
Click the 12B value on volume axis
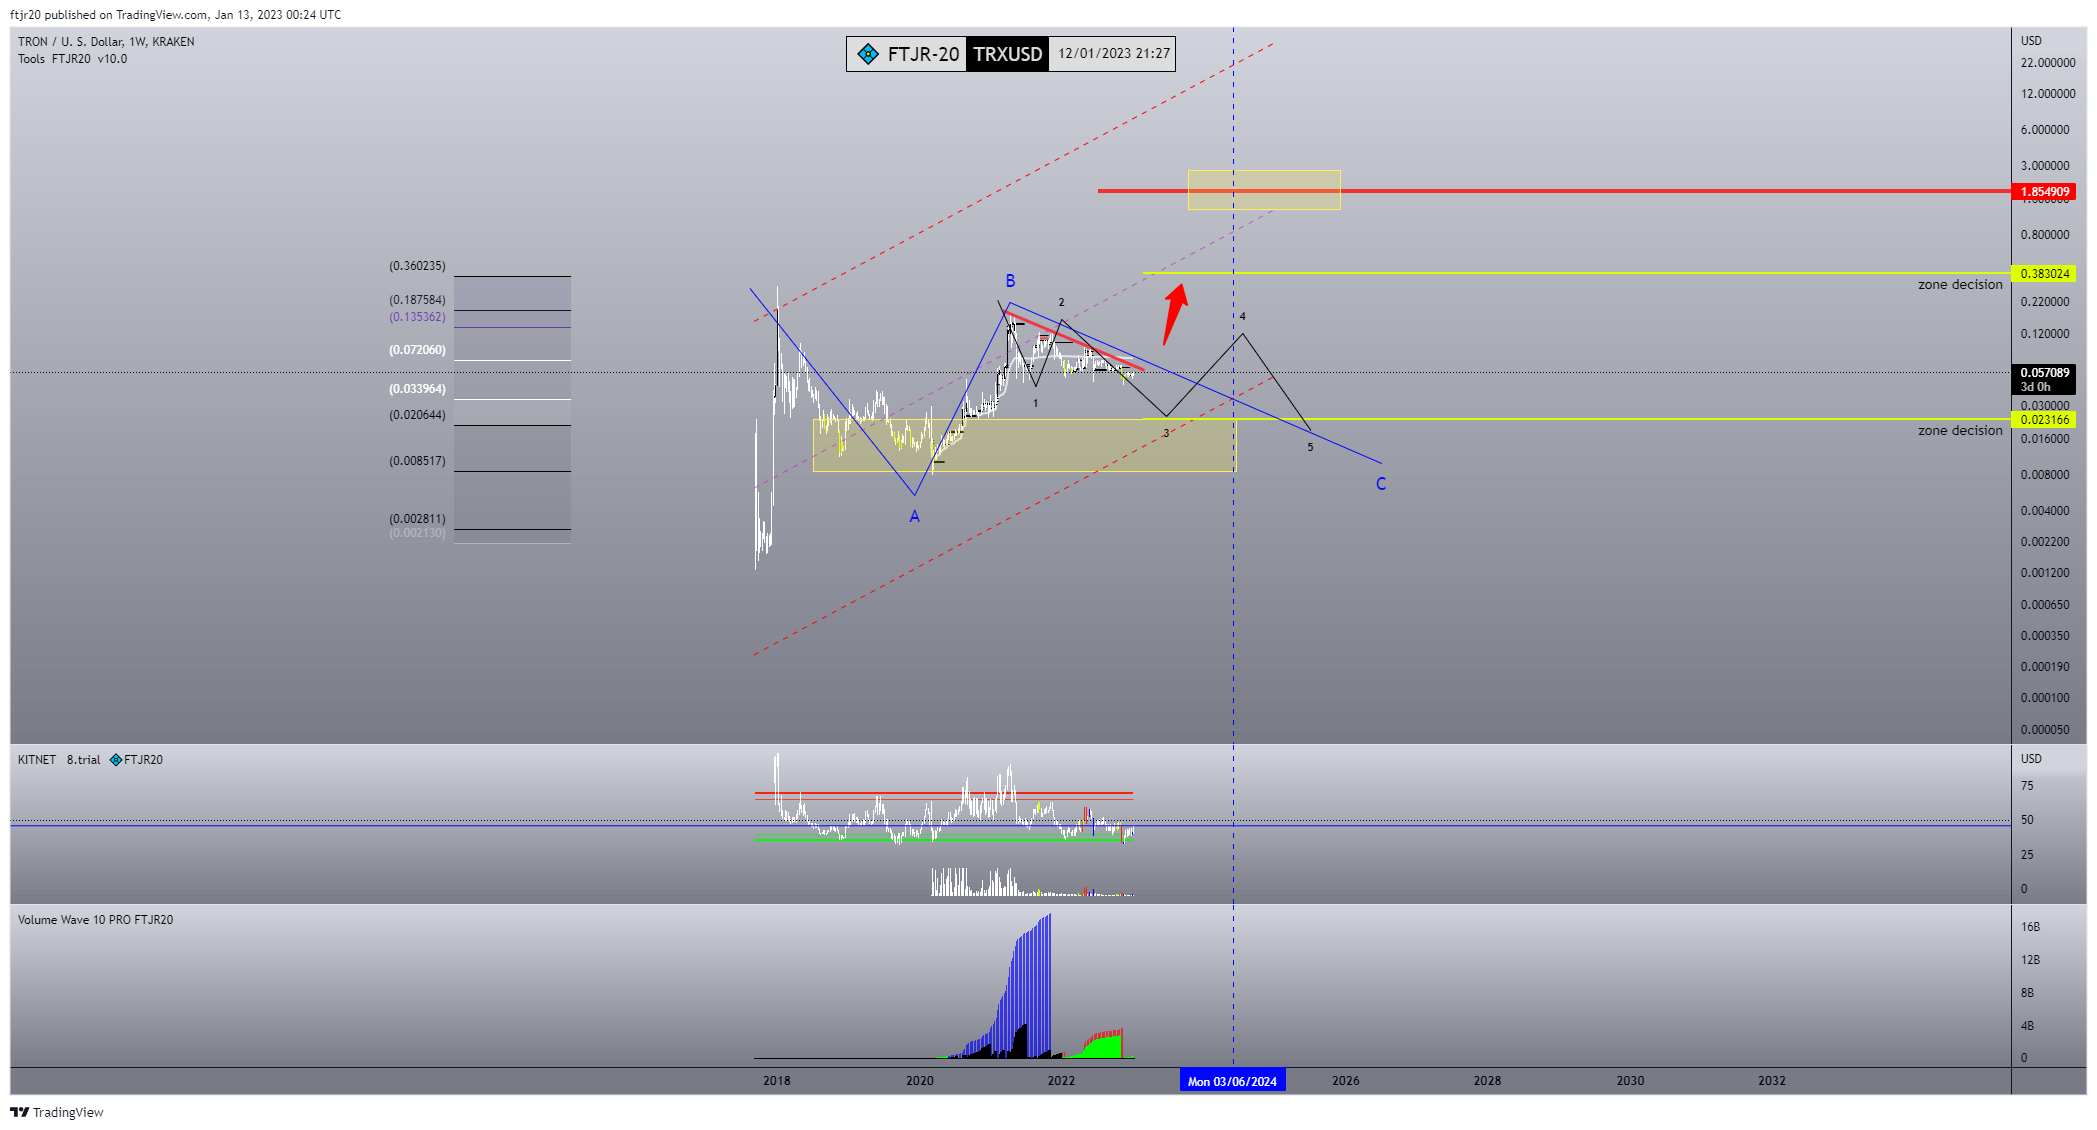tap(2030, 960)
